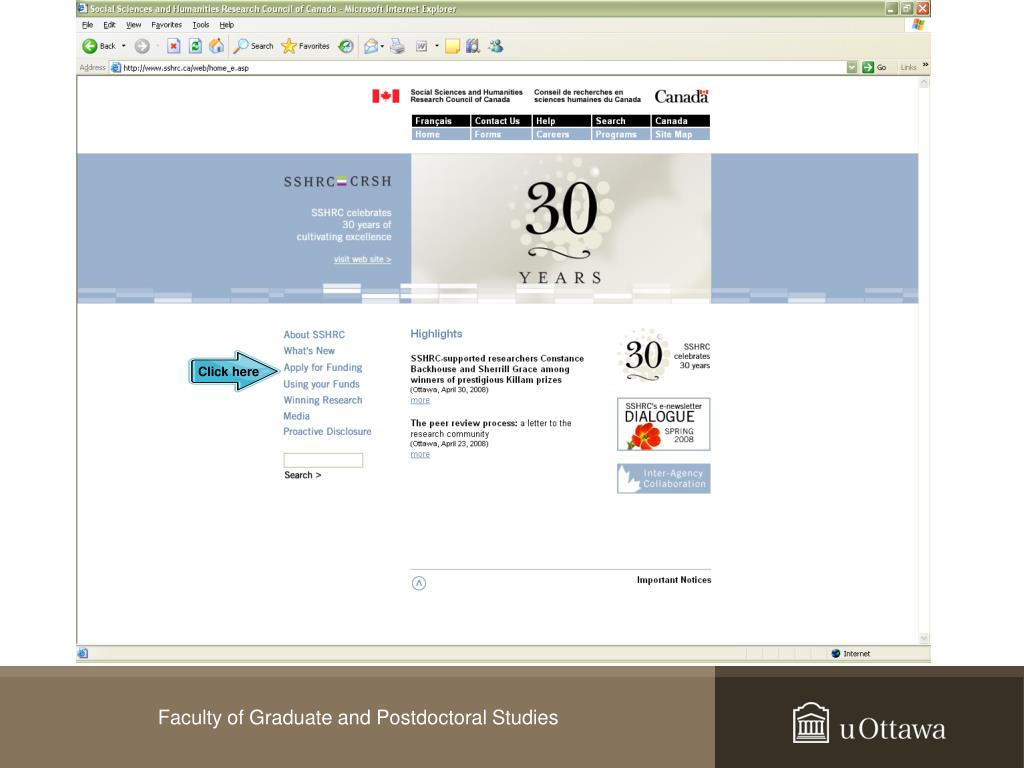This screenshot has height=768, width=1024.
Task: Open the Tools menu
Action: pyautogui.click(x=200, y=25)
